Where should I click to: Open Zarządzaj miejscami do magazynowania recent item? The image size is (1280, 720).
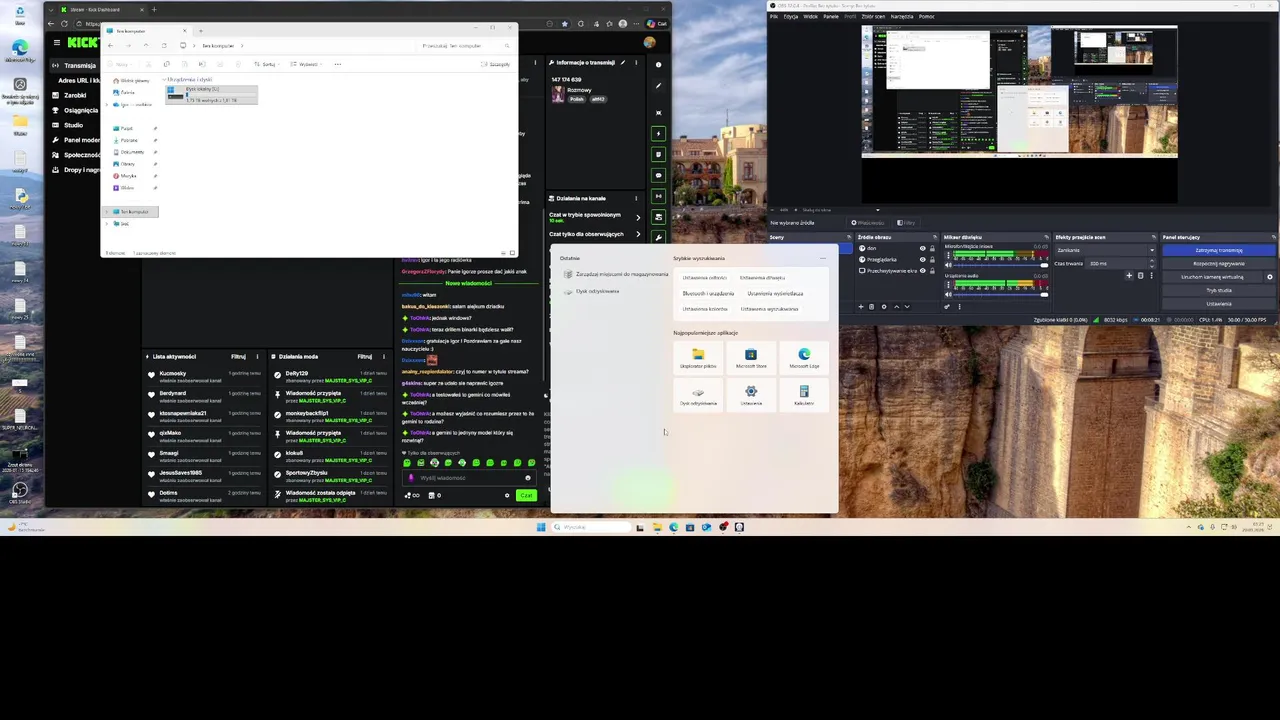coord(616,274)
